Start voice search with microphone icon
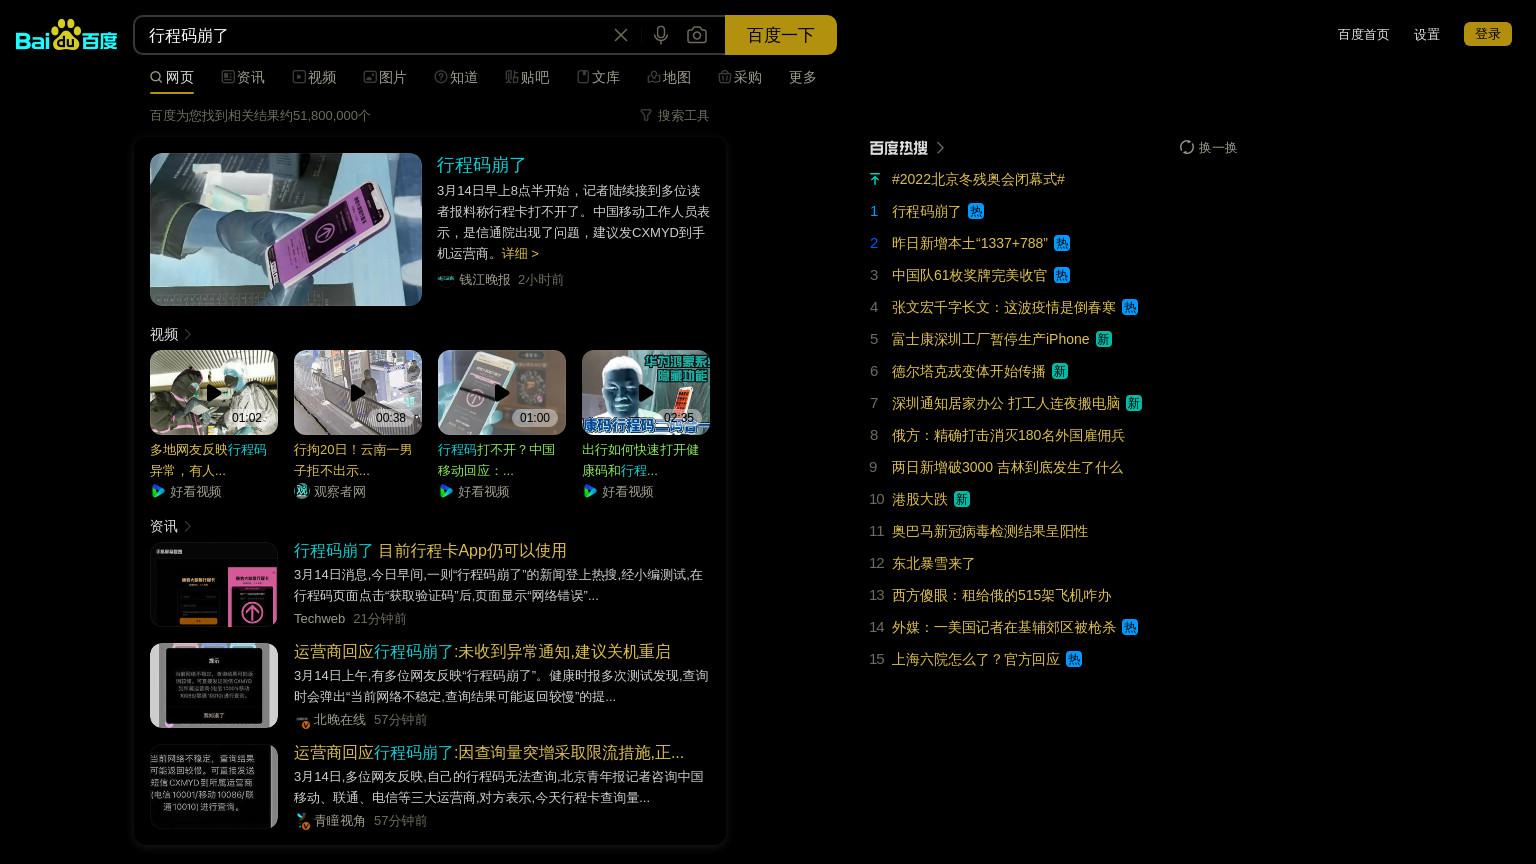The image size is (1536, 864). pos(661,35)
